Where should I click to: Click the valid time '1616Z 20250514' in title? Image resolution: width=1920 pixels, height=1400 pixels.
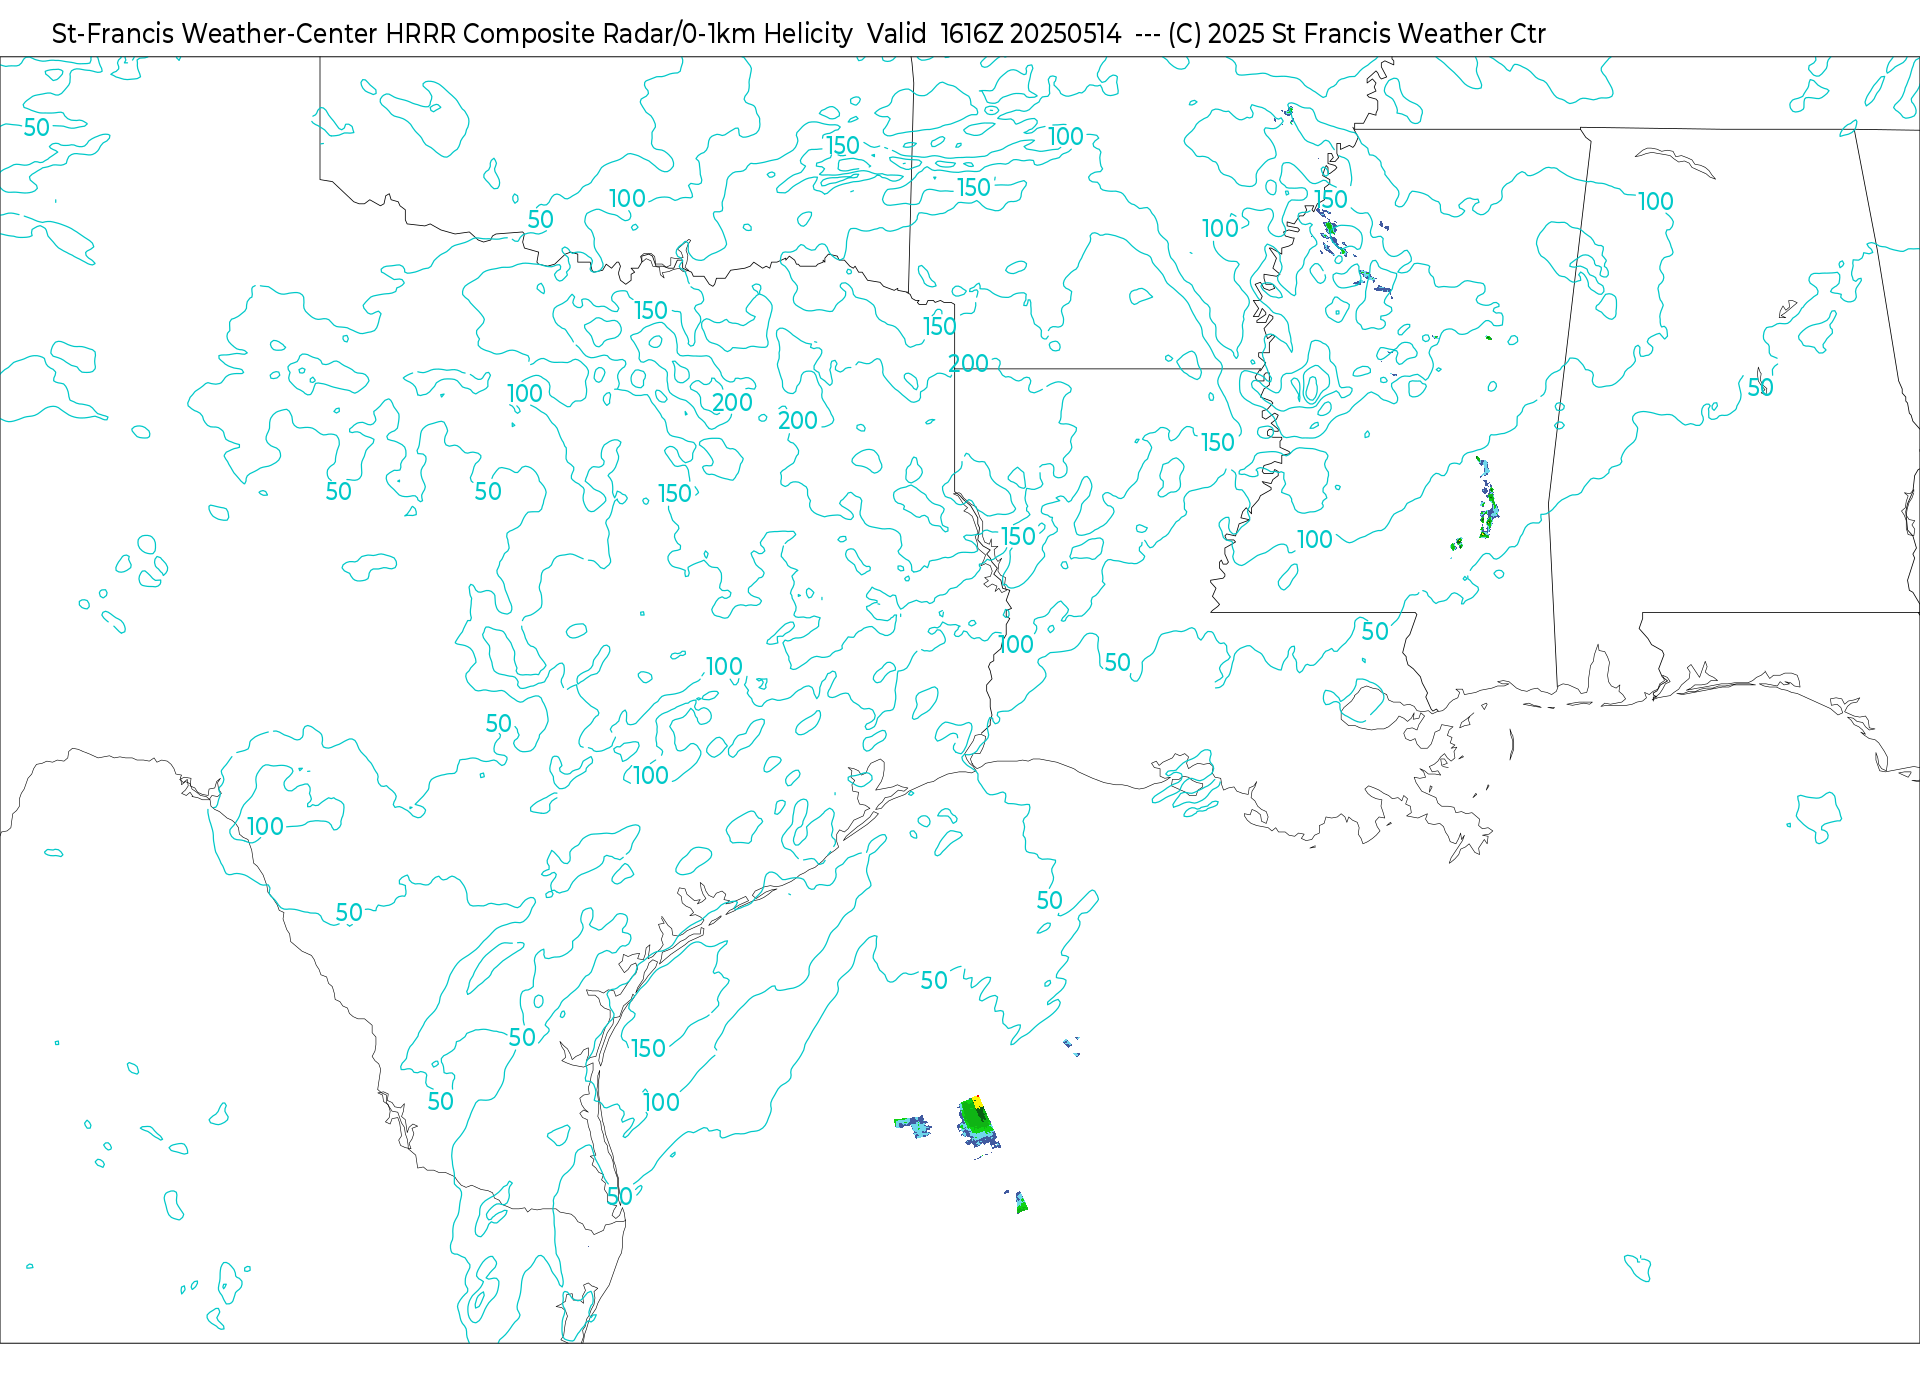tap(1031, 34)
